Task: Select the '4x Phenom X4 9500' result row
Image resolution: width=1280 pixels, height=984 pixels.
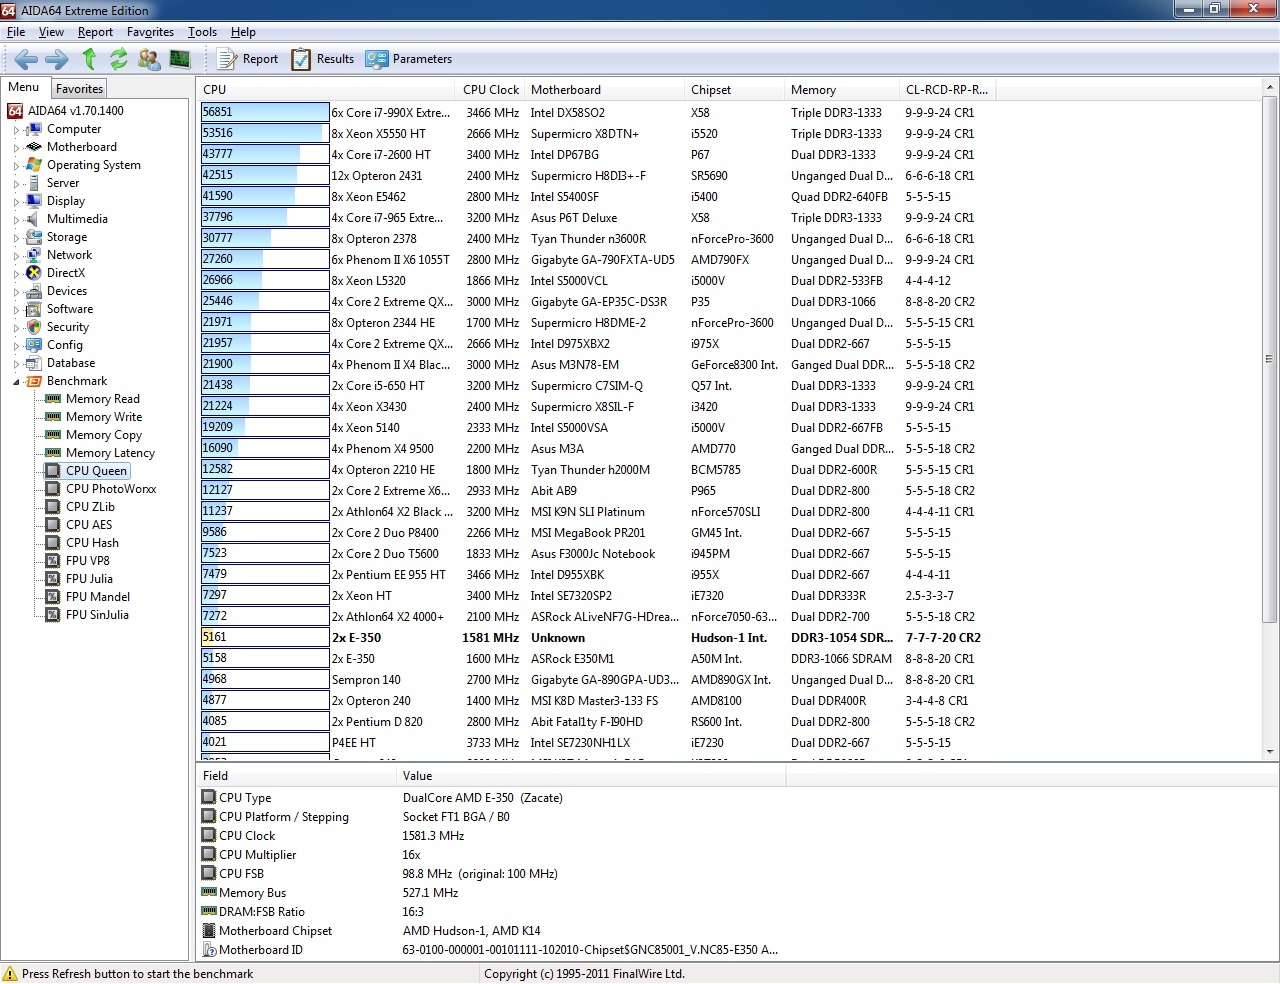Action: click(x=599, y=449)
